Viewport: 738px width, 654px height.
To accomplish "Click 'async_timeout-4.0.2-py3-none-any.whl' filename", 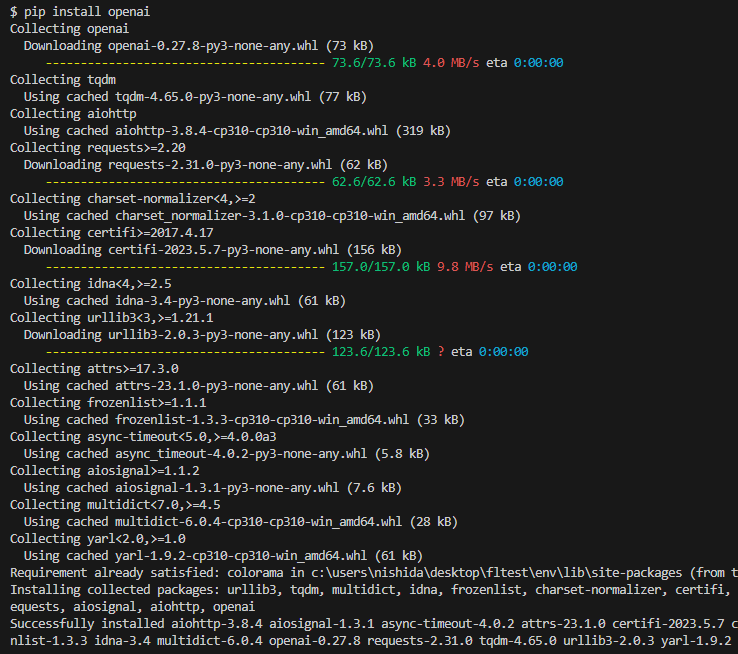I will click(241, 454).
